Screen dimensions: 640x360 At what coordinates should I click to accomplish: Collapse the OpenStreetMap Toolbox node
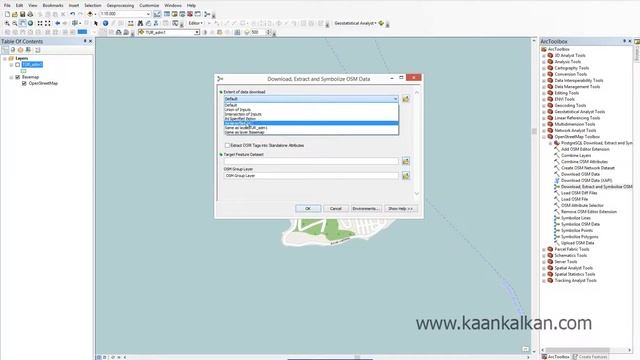pos(544,137)
